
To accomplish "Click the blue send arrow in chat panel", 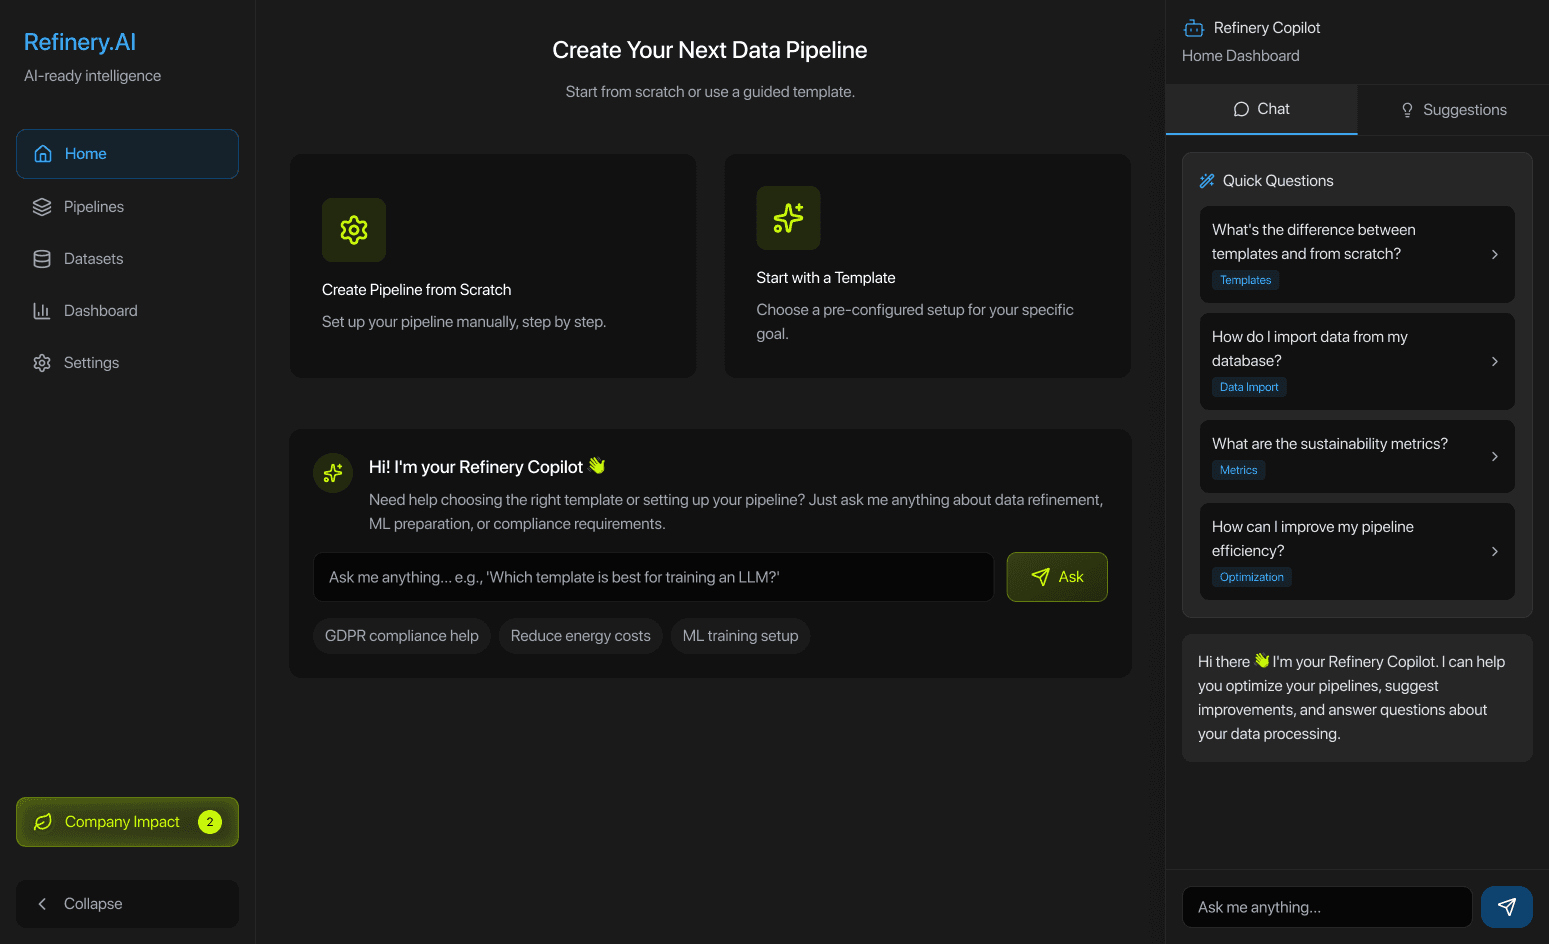I will (1507, 907).
